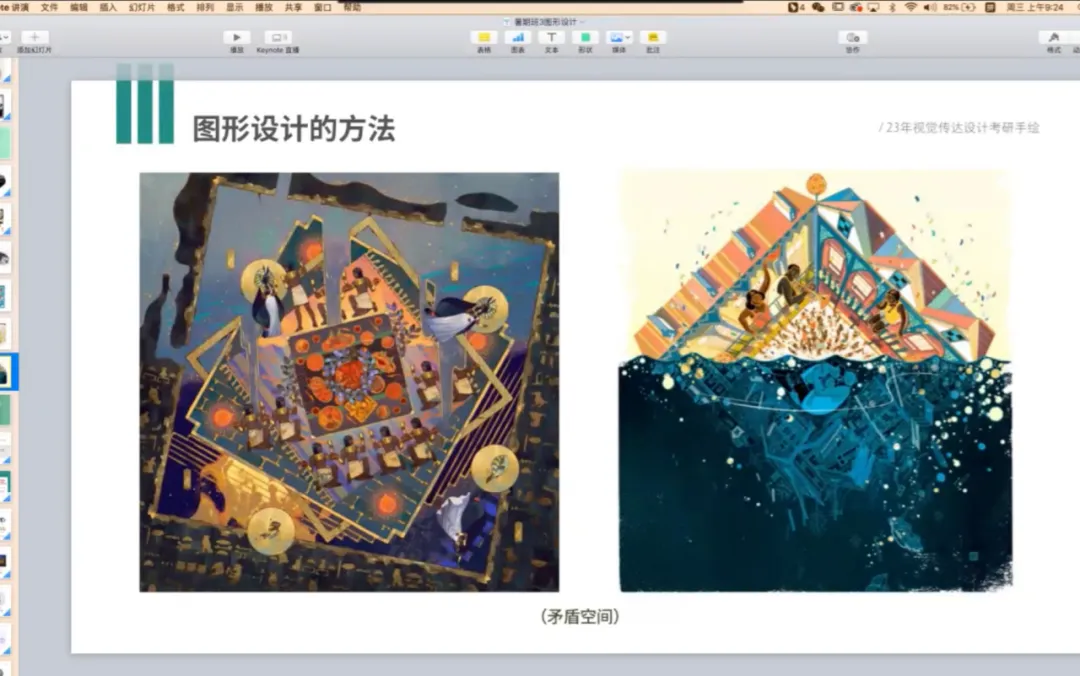Open the Format inspector panel

(1053, 37)
